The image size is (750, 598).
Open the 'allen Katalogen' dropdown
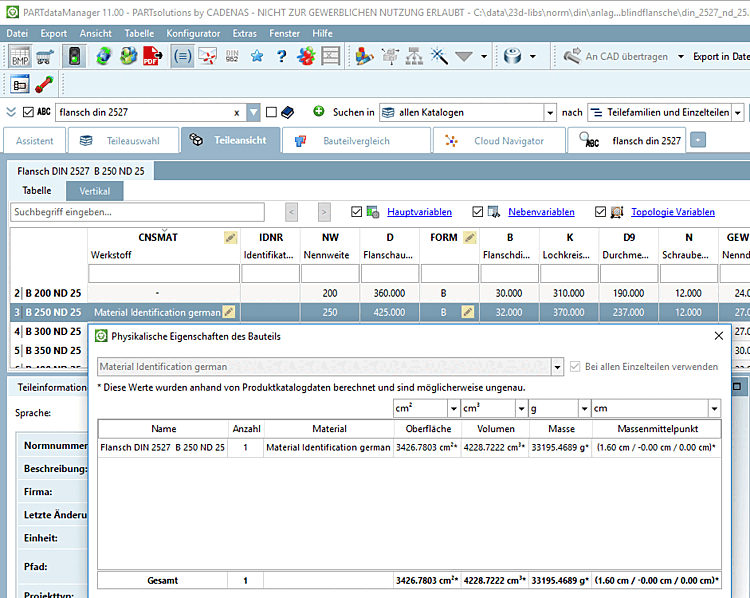coord(549,112)
